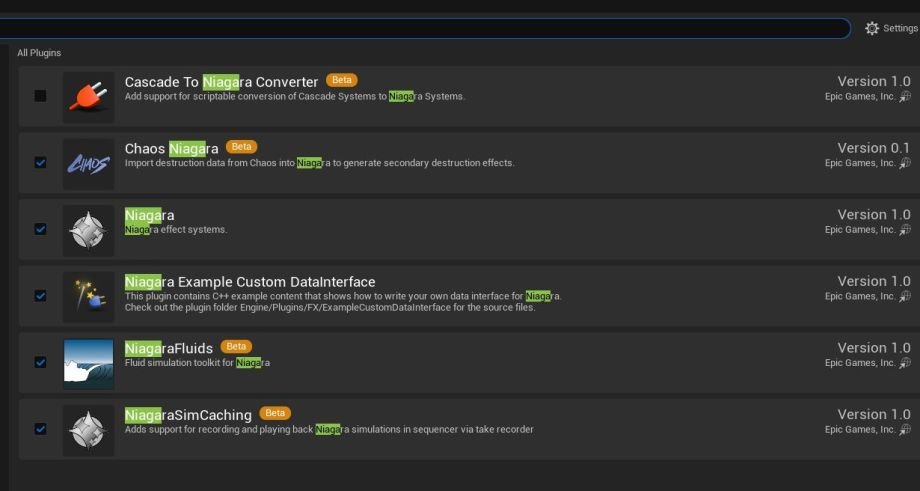The width and height of the screenshot is (920, 491).
Task: Click Version 0.1 on Chaos Niagara row
Action: [874, 148]
